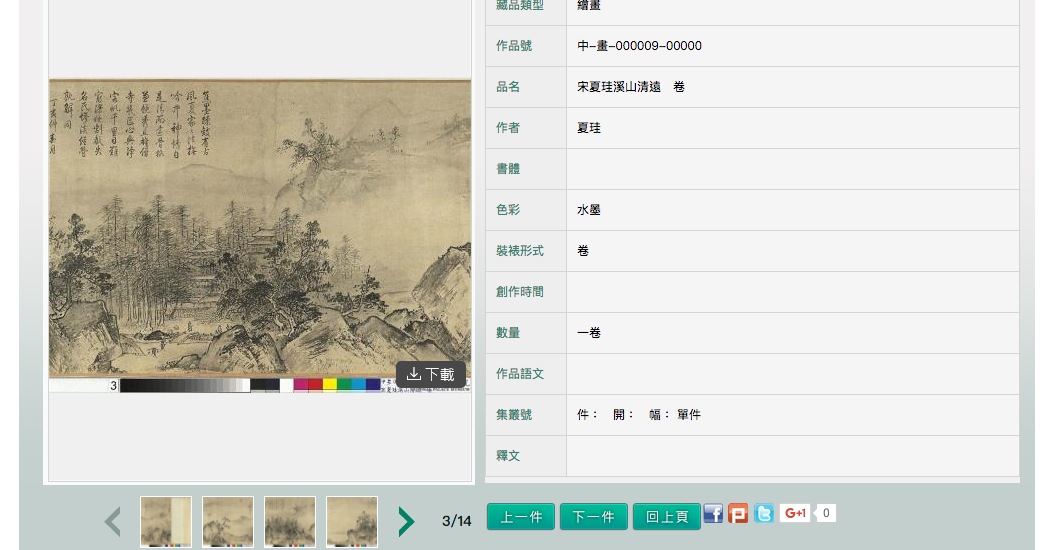Select the artwork number 中-畫-000009-00000
This screenshot has height=550, width=1056.
(639, 46)
